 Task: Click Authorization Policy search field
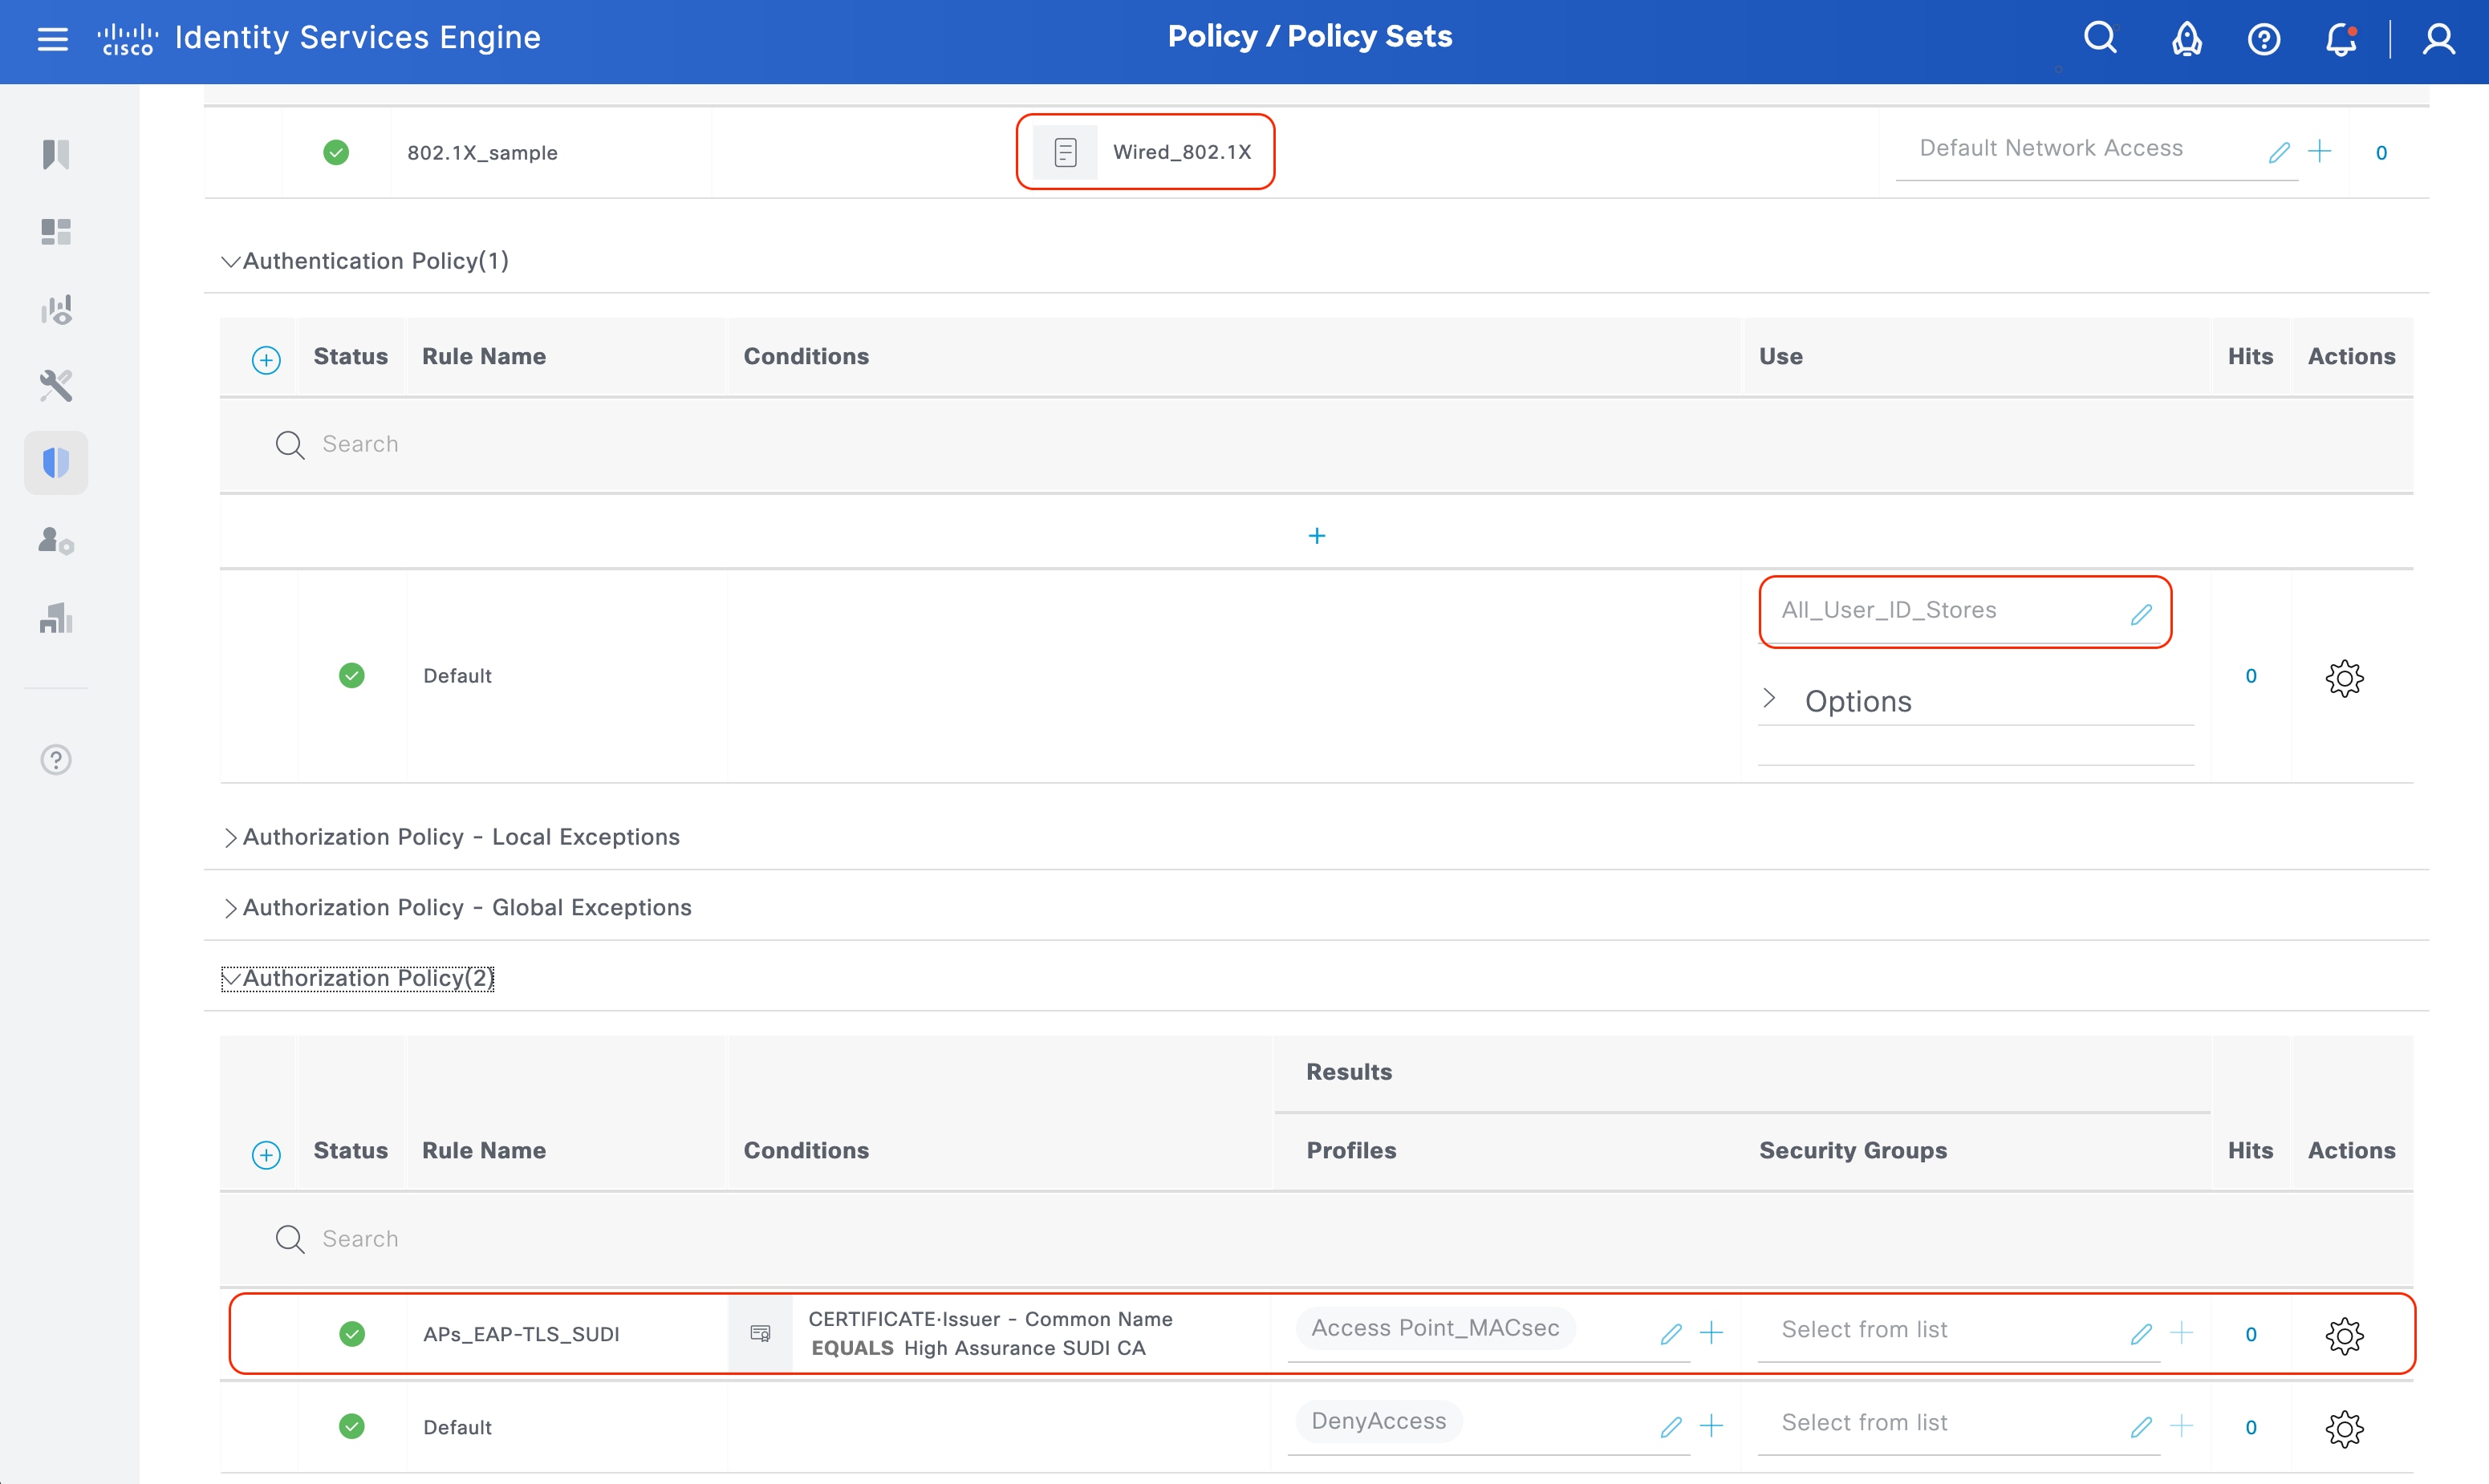pos(1317,1240)
